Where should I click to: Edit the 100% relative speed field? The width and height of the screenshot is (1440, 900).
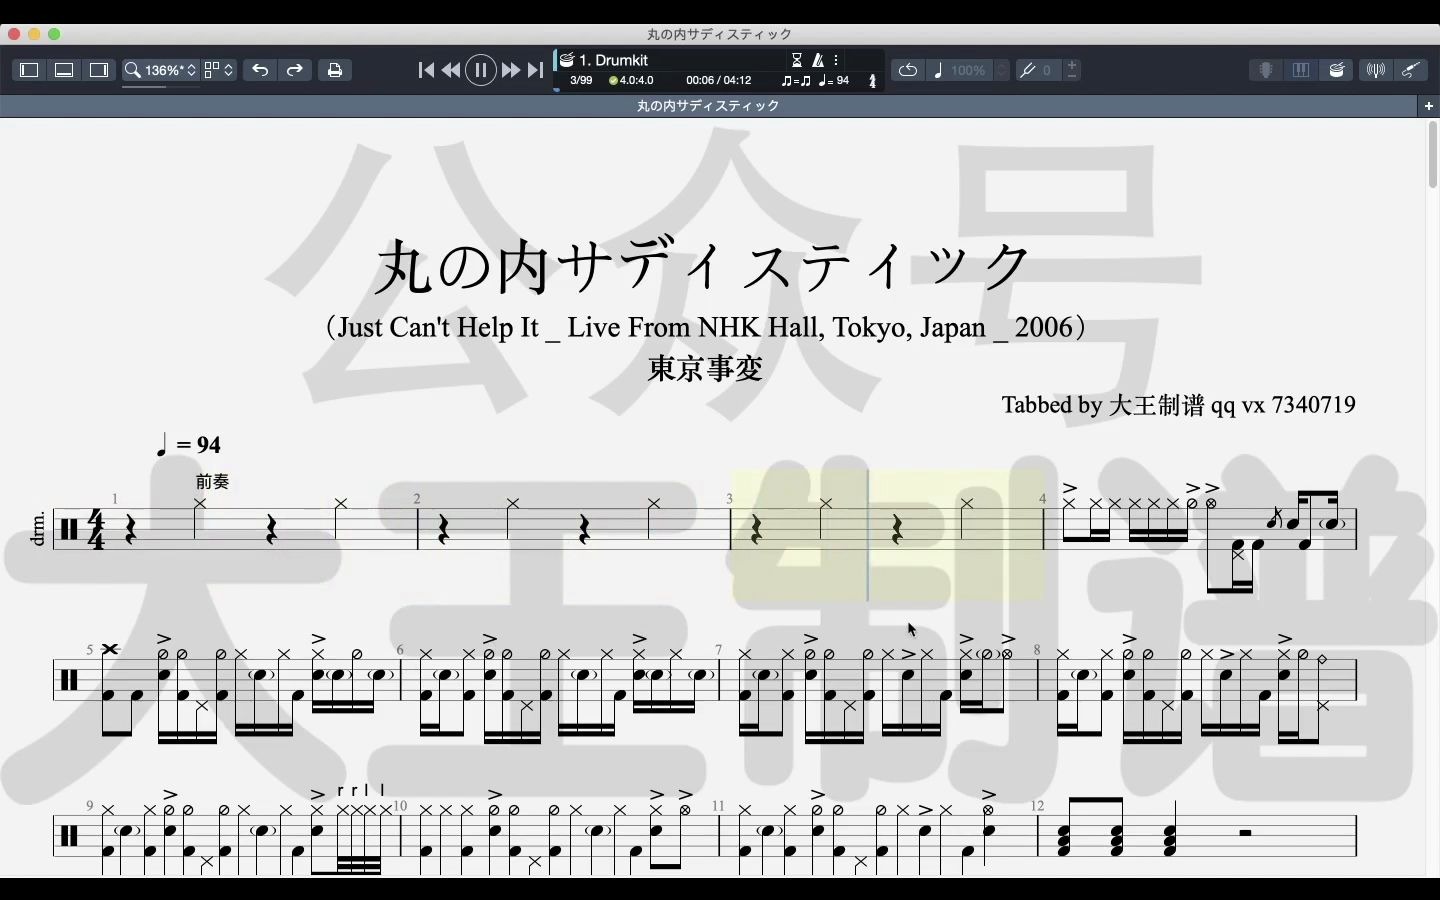(969, 70)
